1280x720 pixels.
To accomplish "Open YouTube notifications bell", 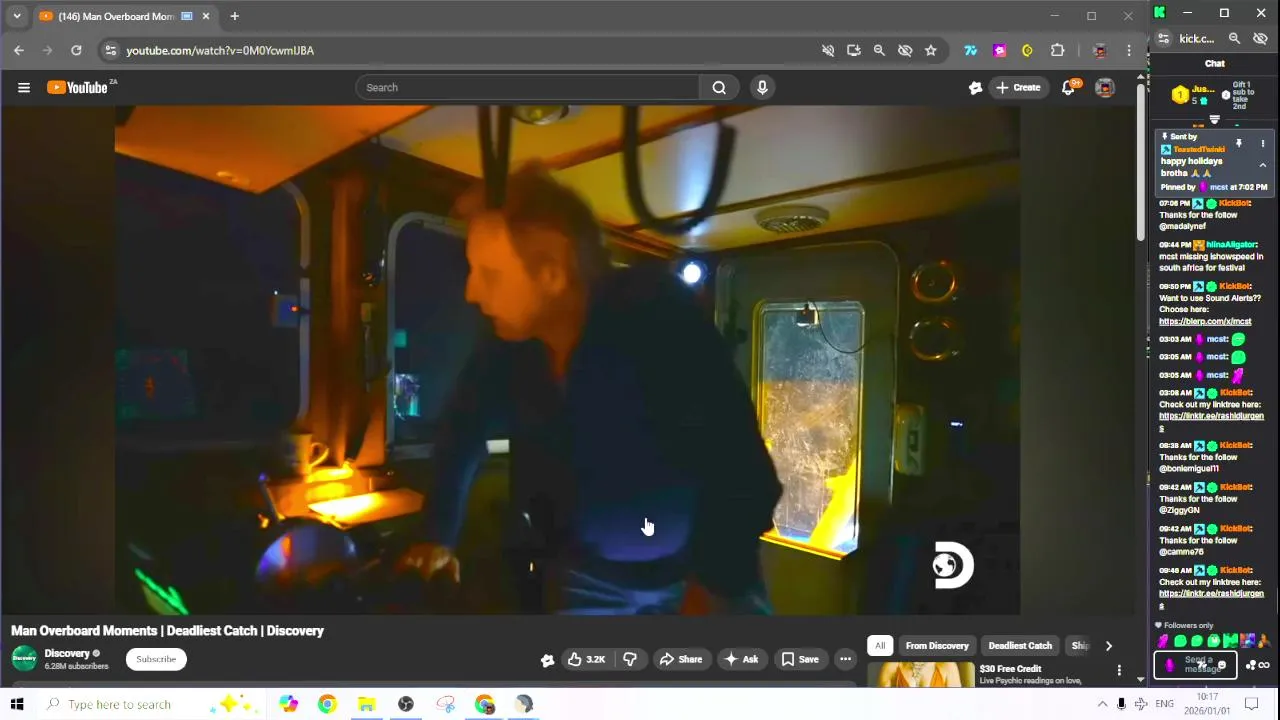I will (1068, 88).
